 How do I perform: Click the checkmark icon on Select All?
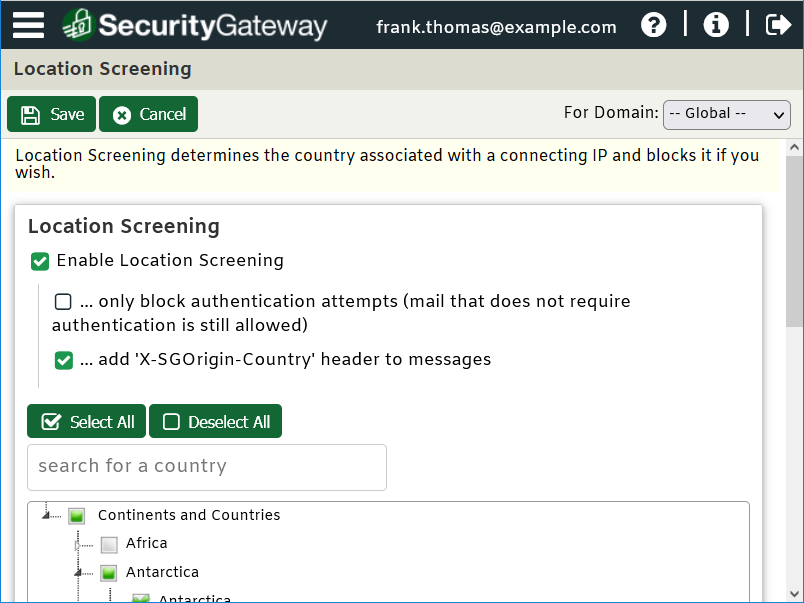pyautogui.click(x=51, y=421)
